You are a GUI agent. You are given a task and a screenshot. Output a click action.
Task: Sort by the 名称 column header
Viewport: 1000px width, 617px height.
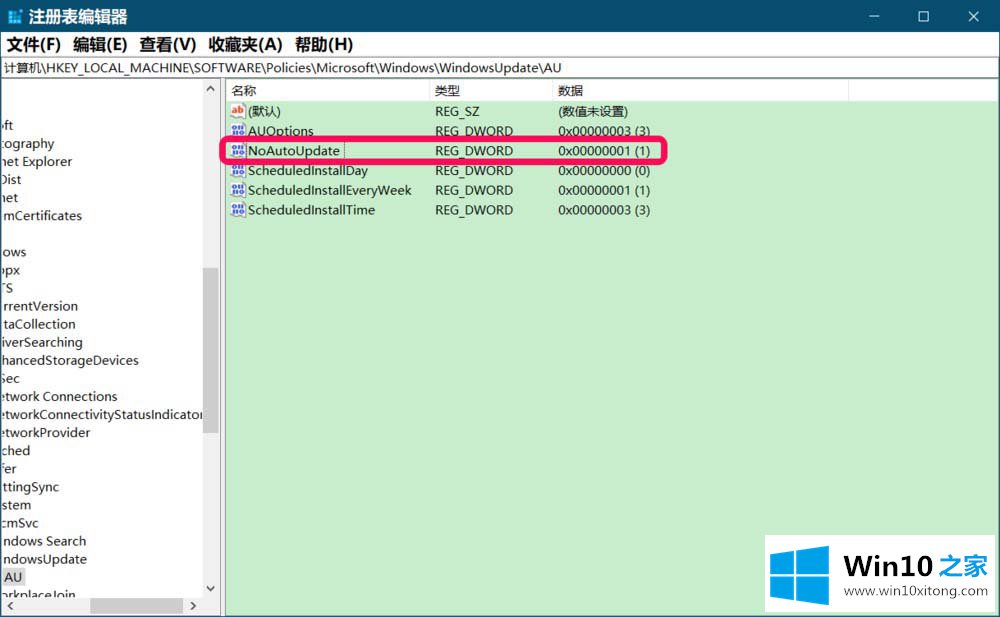coord(328,91)
